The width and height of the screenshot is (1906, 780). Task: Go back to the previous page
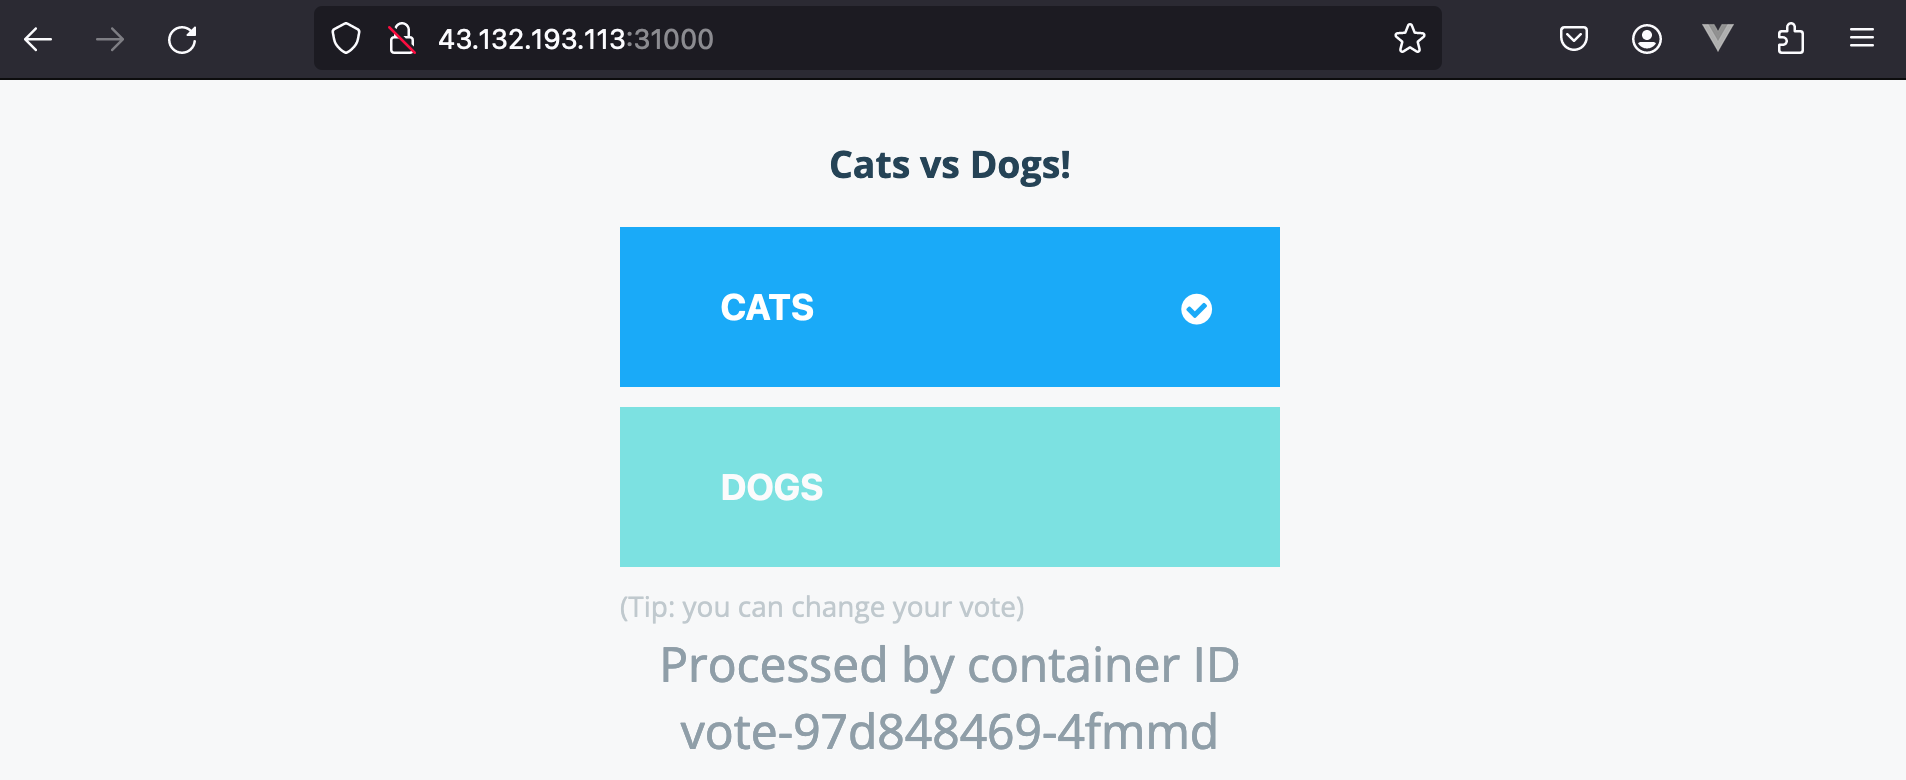38,39
